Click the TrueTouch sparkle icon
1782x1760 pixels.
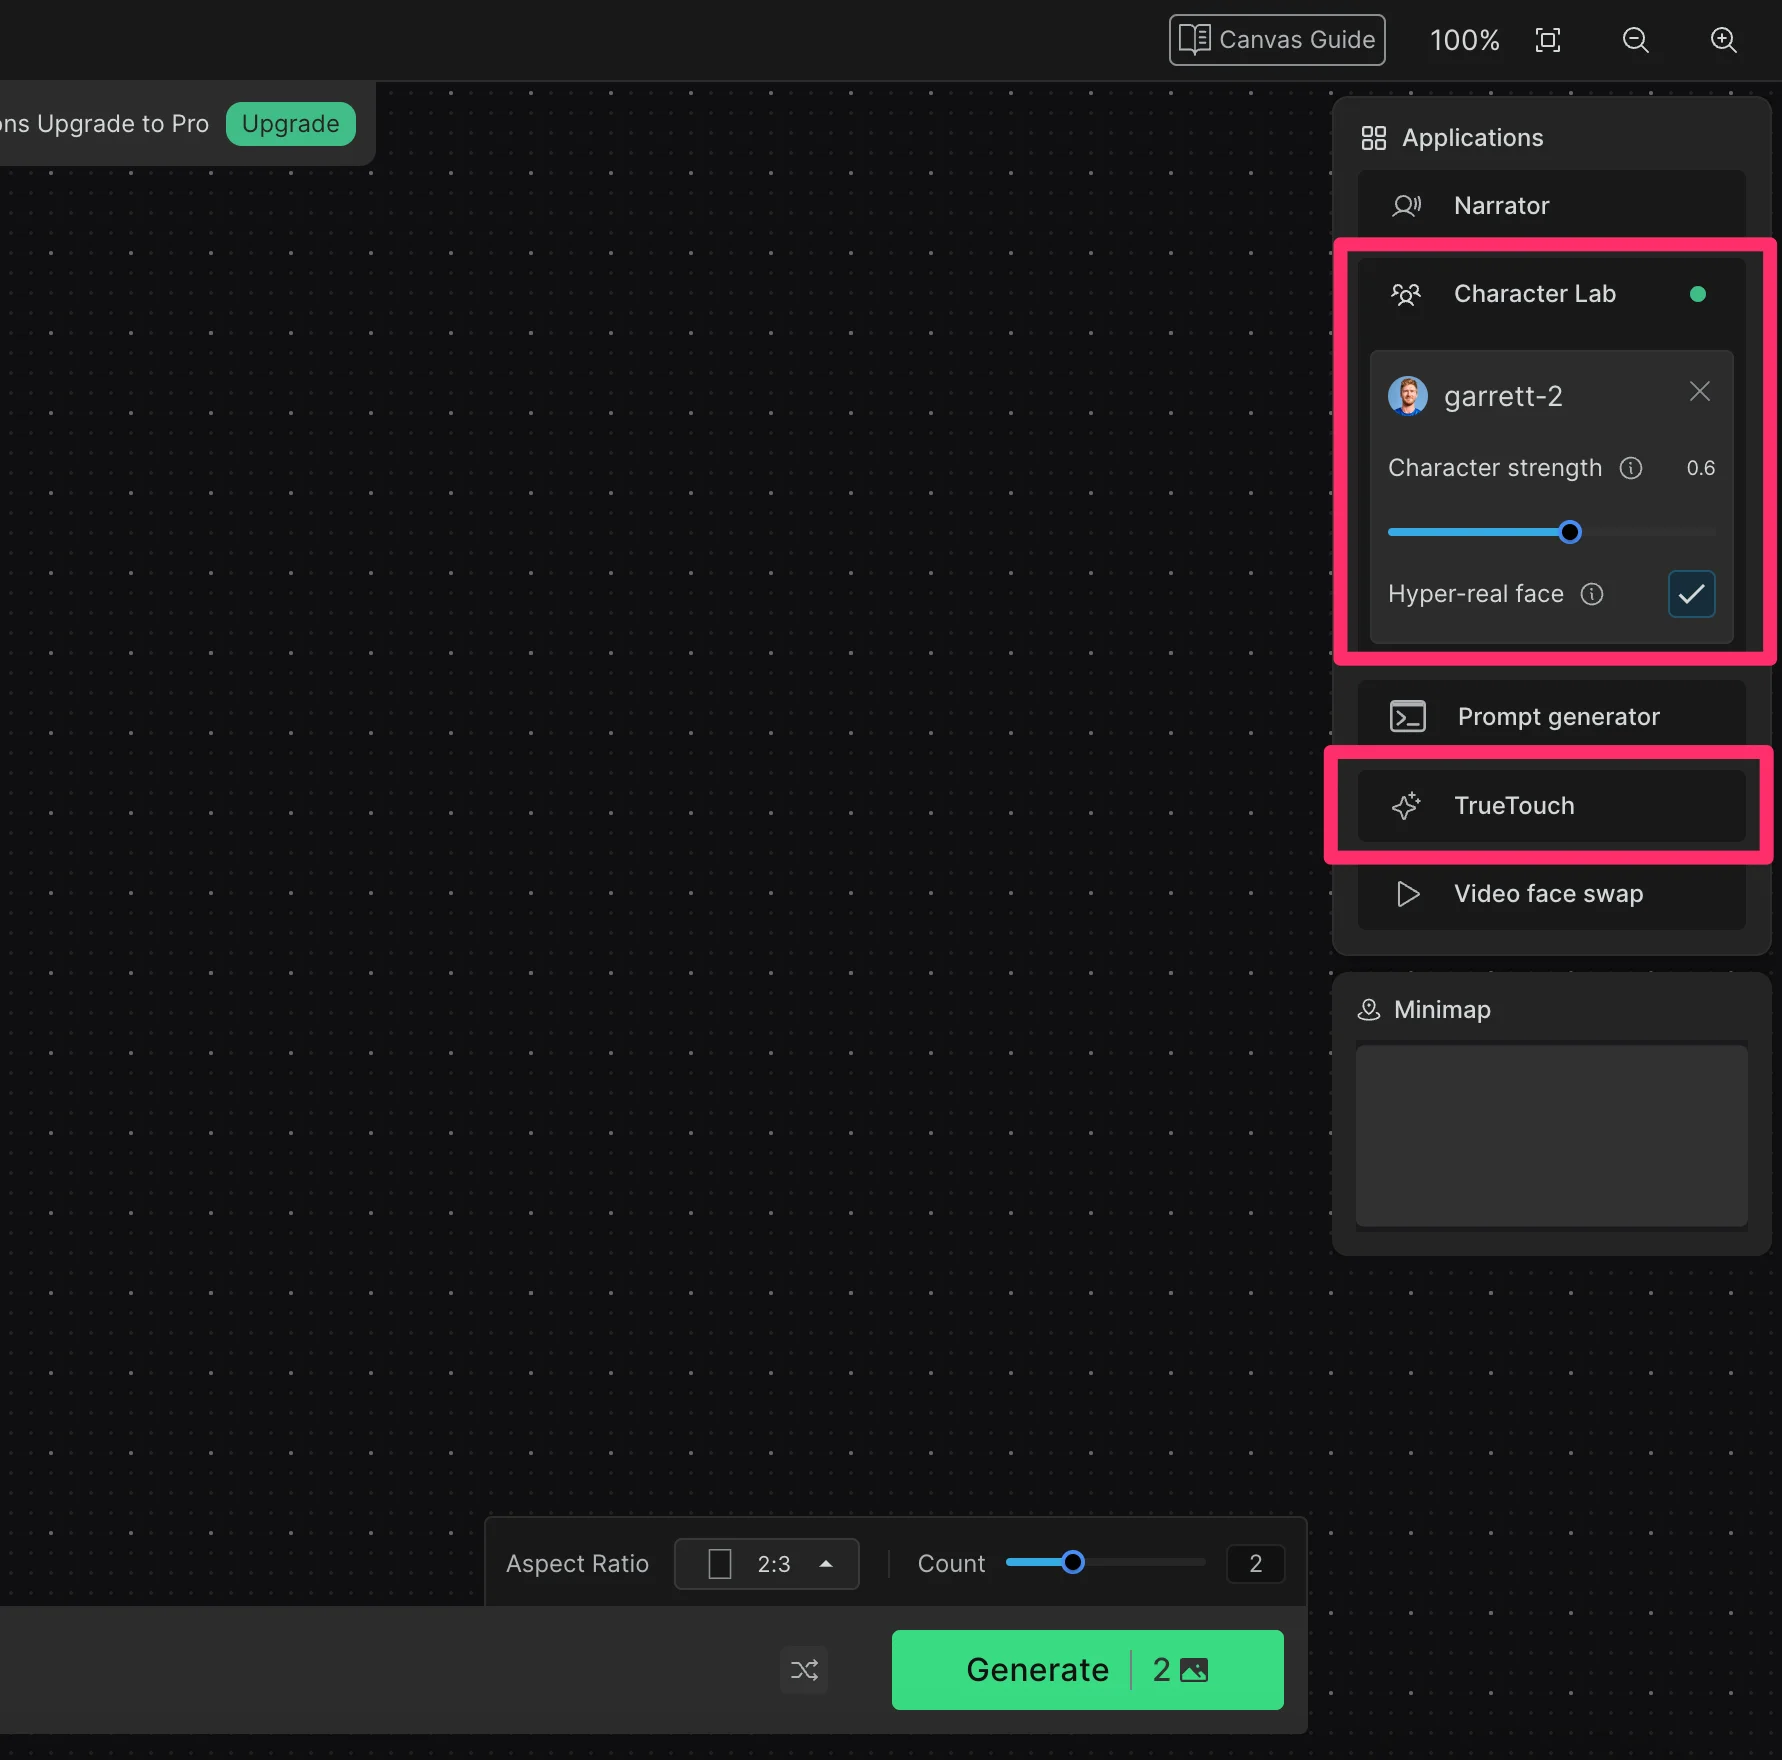coord(1406,806)
